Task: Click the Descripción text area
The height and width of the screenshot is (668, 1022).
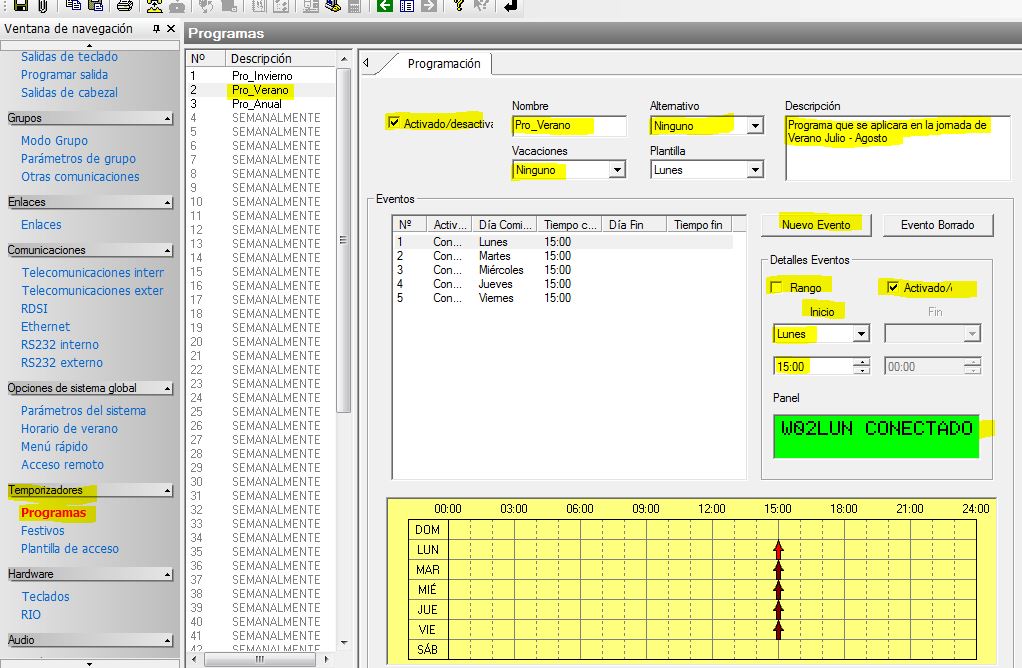Action: (x=898, y=148)
